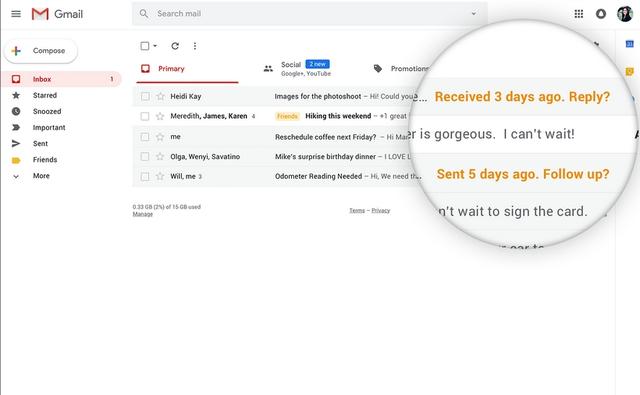
Task: Click the Manage storage link
Action: click(x=142, y=214)
